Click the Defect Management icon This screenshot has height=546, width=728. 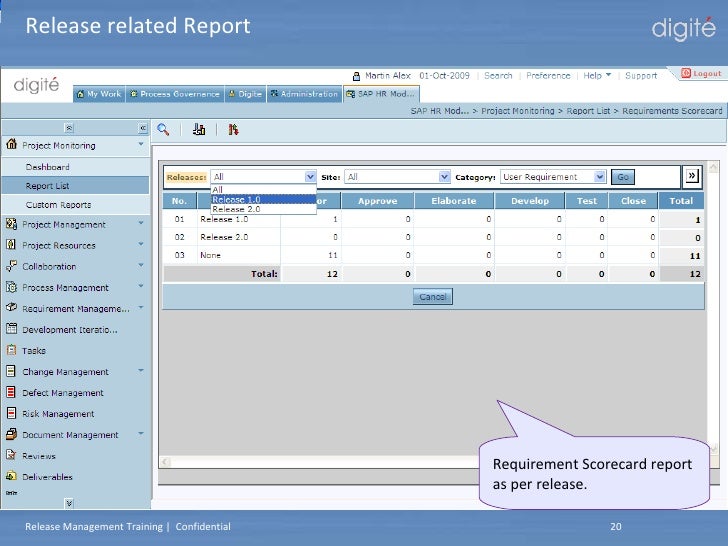(x=11, y=393)
